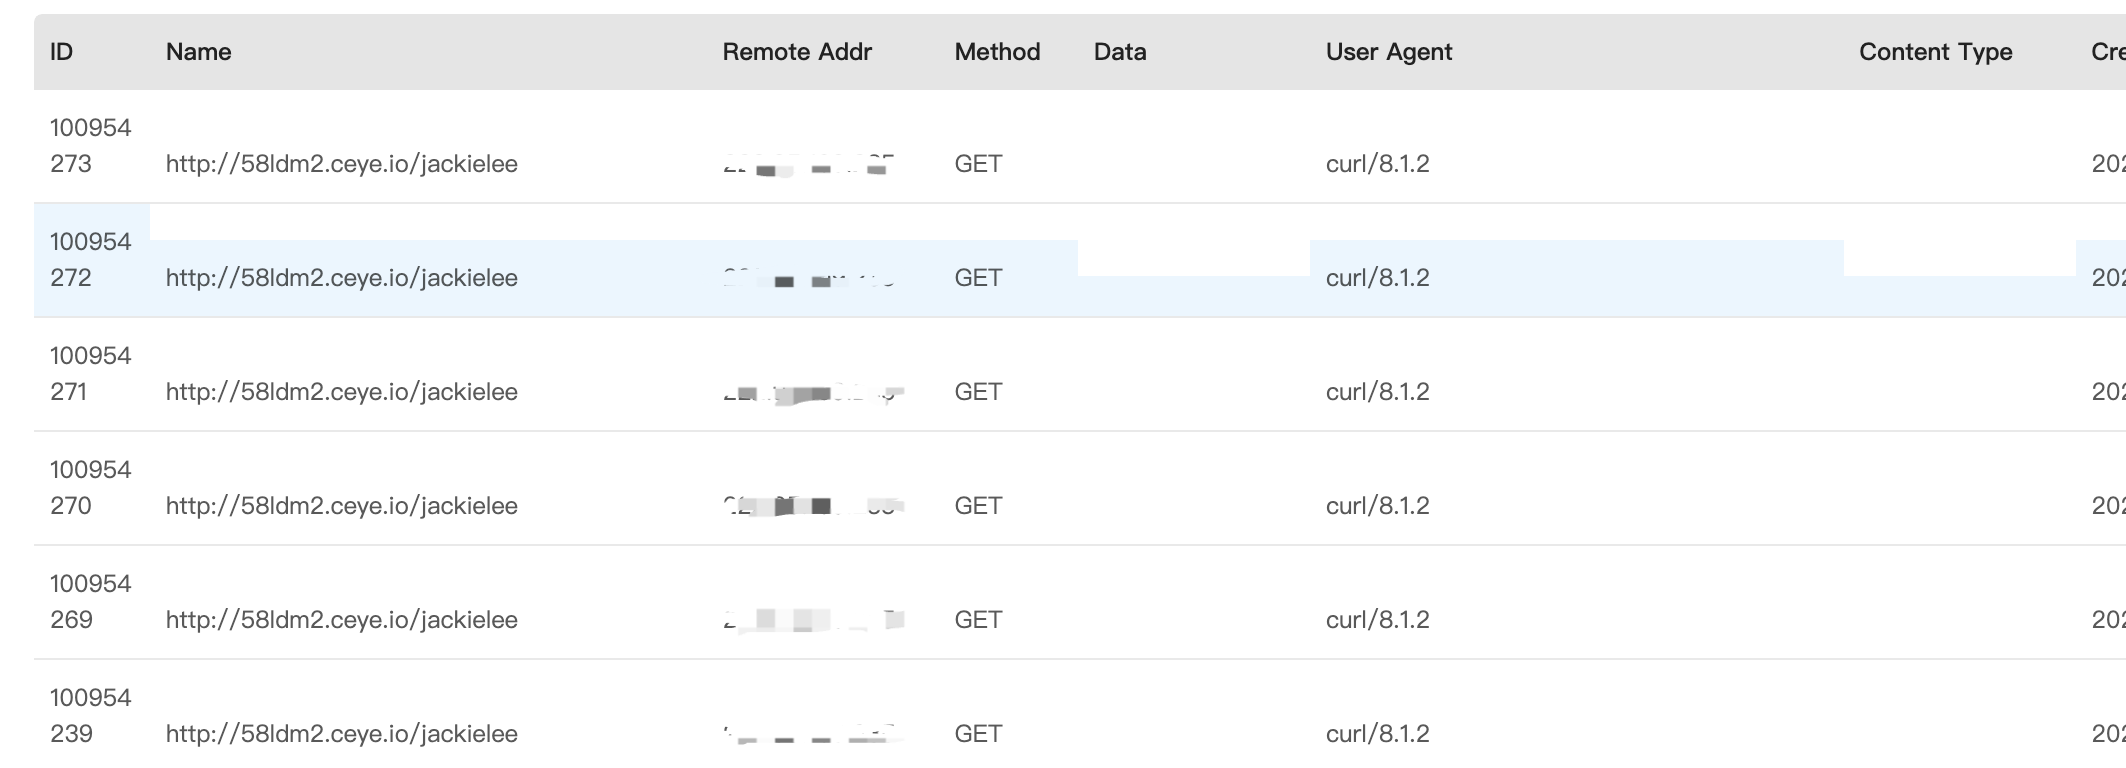Click the URL name in row 100954239
Viewport: 2126px width, 768px height.
342,734
